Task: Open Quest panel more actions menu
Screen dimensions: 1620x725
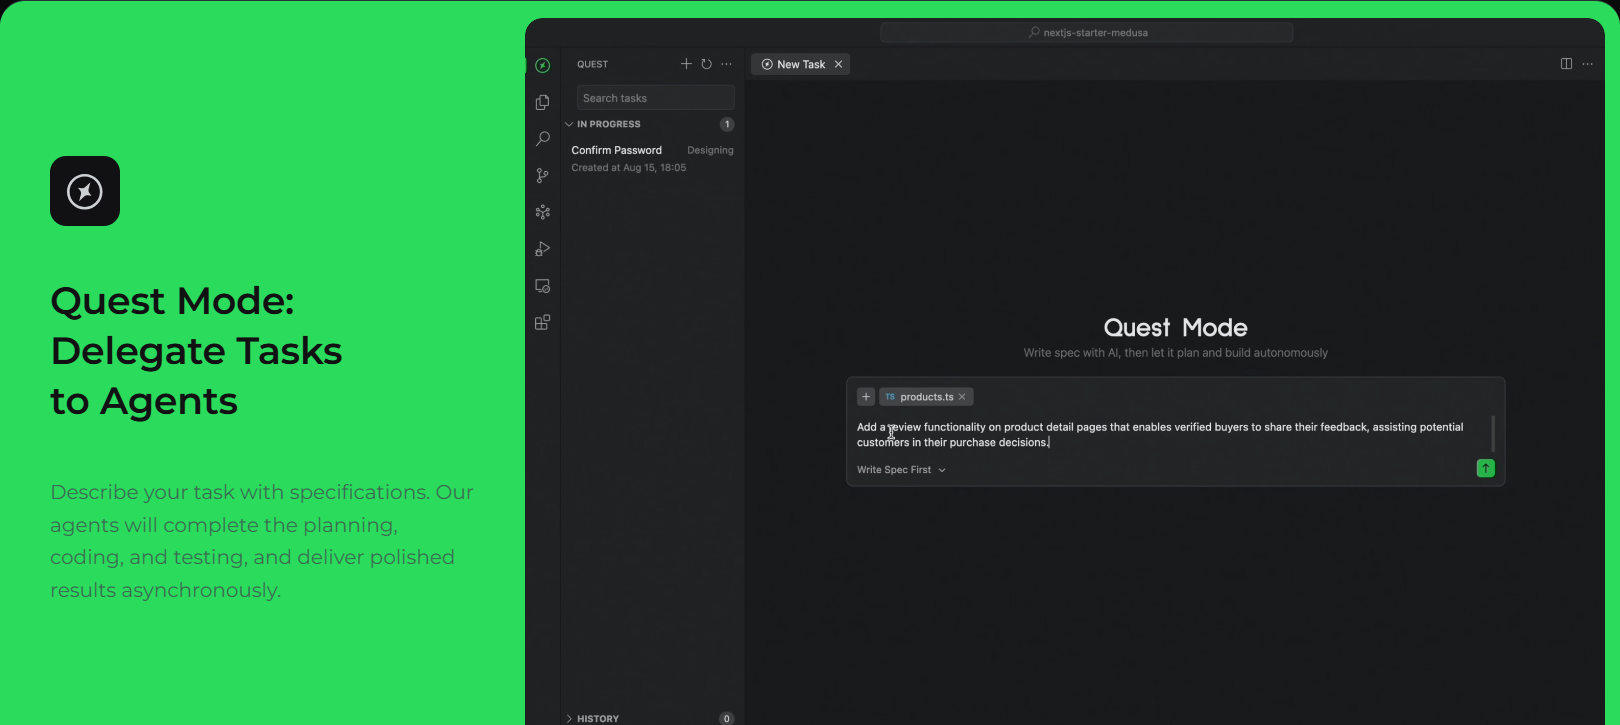Action: (726, 64)
